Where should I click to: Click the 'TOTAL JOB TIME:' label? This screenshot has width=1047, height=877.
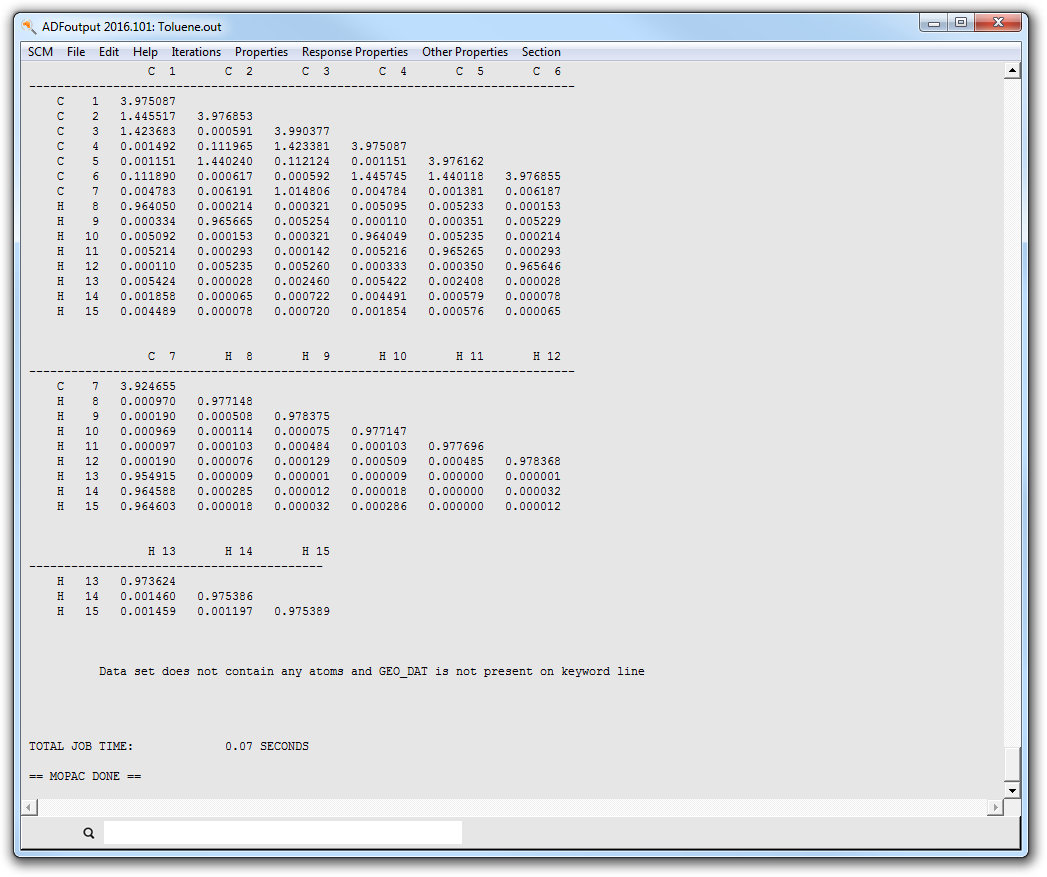81,746
